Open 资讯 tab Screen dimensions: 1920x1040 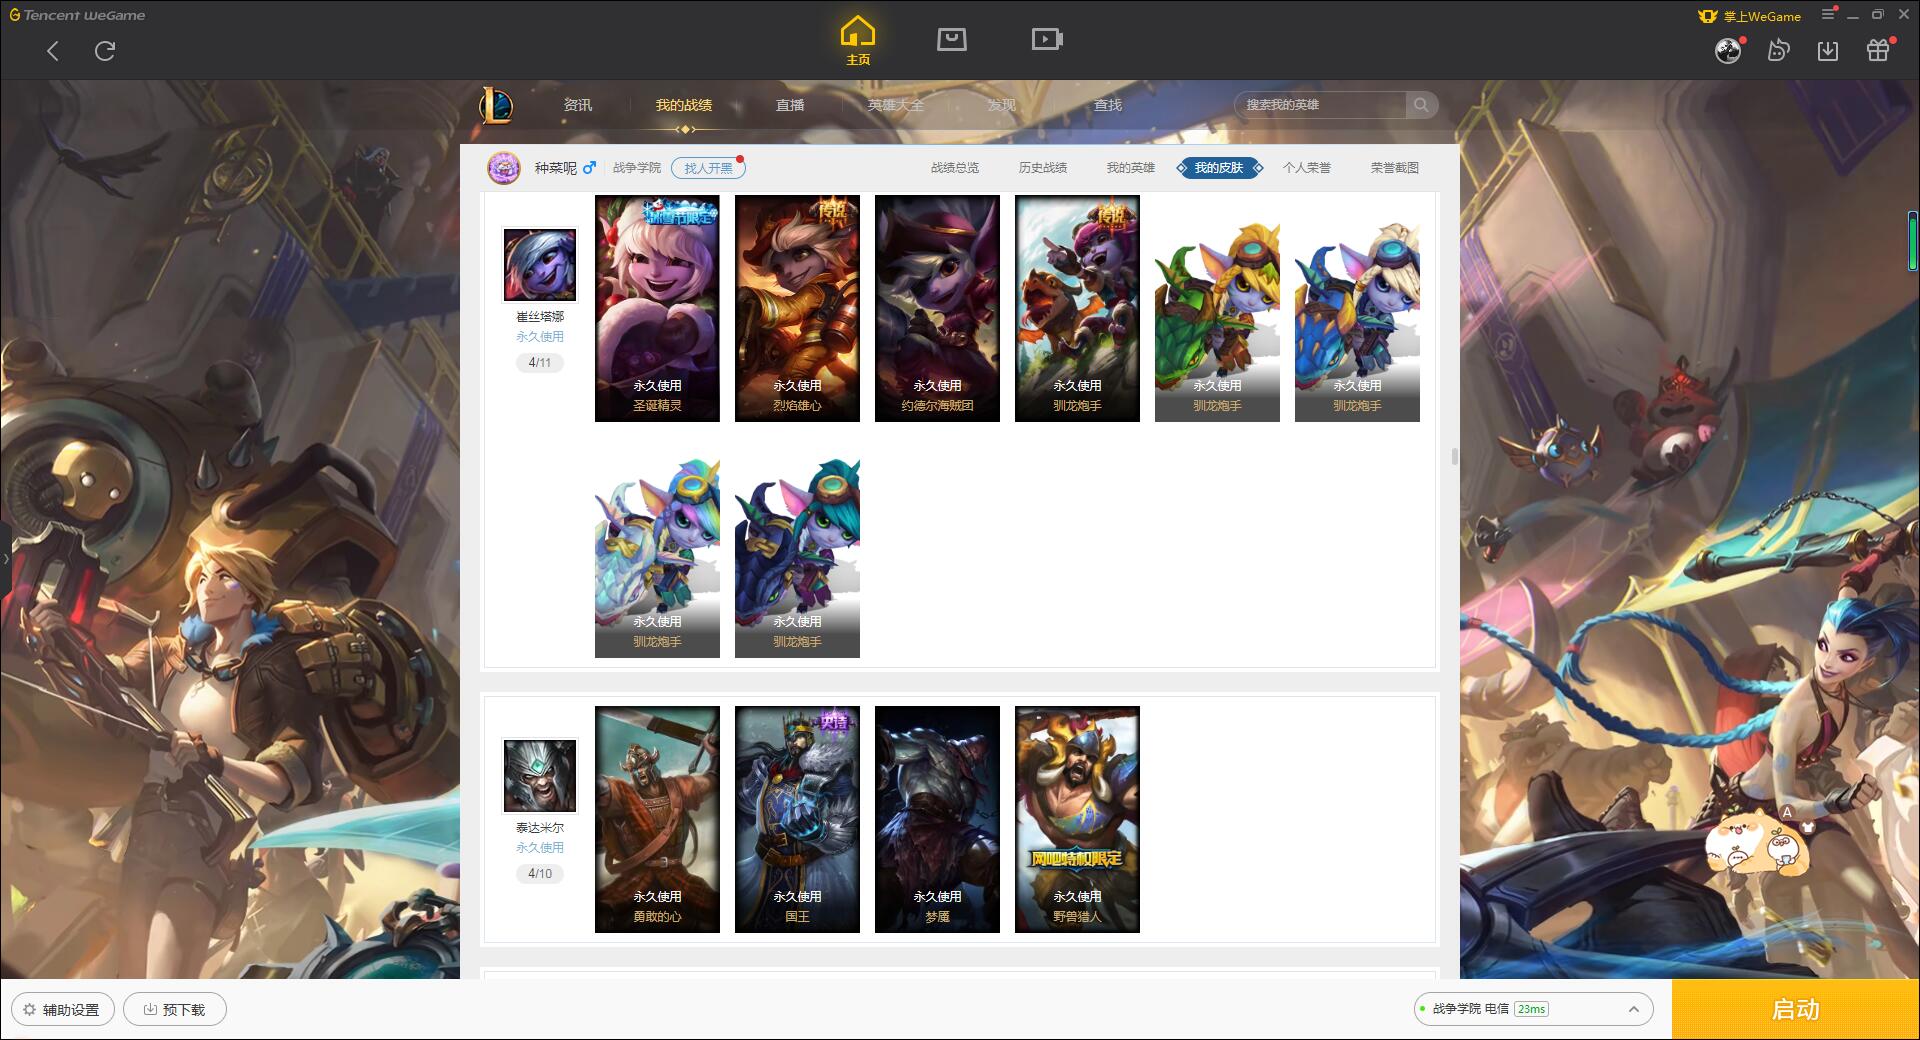578,105
